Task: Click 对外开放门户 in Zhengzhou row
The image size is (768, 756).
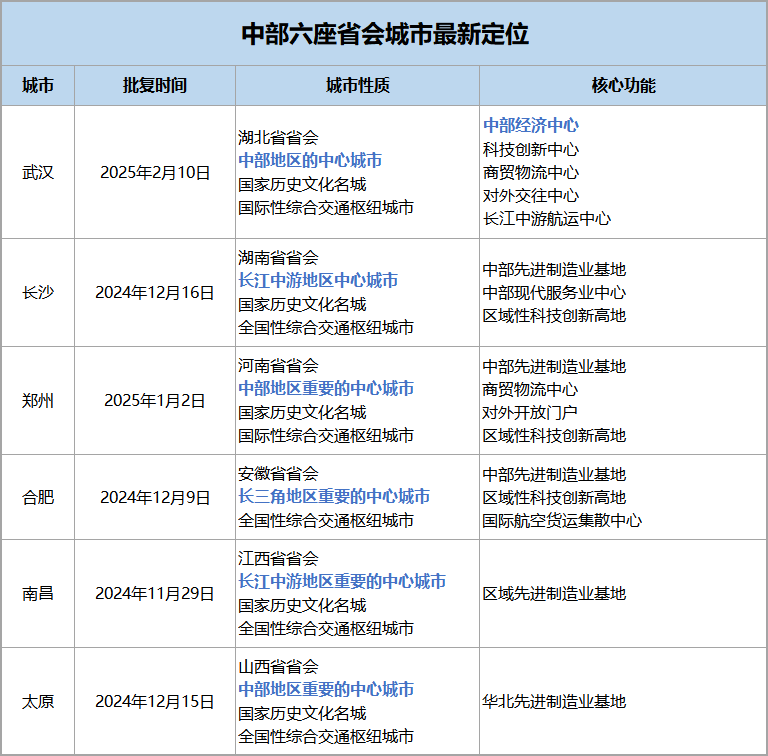Action: [530, 413]
